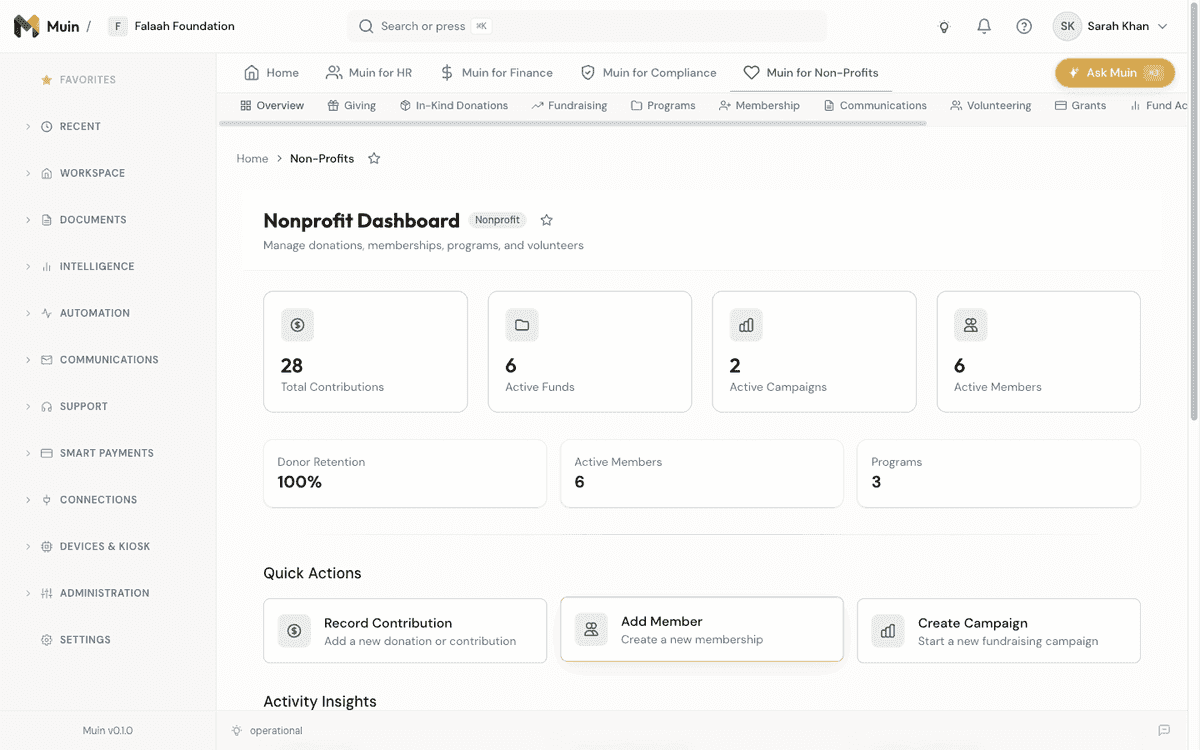
Task: Expand the Smart Payments sidebar section
Action: (28, 453)
